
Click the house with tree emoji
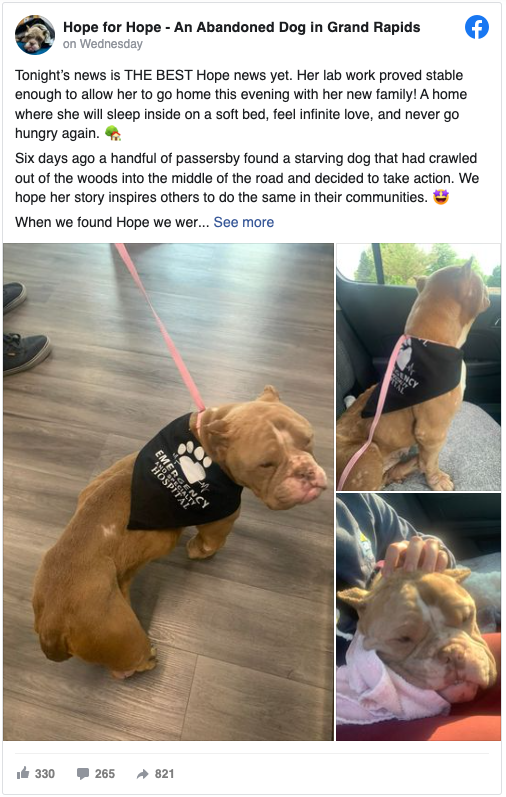click(112, 133)
